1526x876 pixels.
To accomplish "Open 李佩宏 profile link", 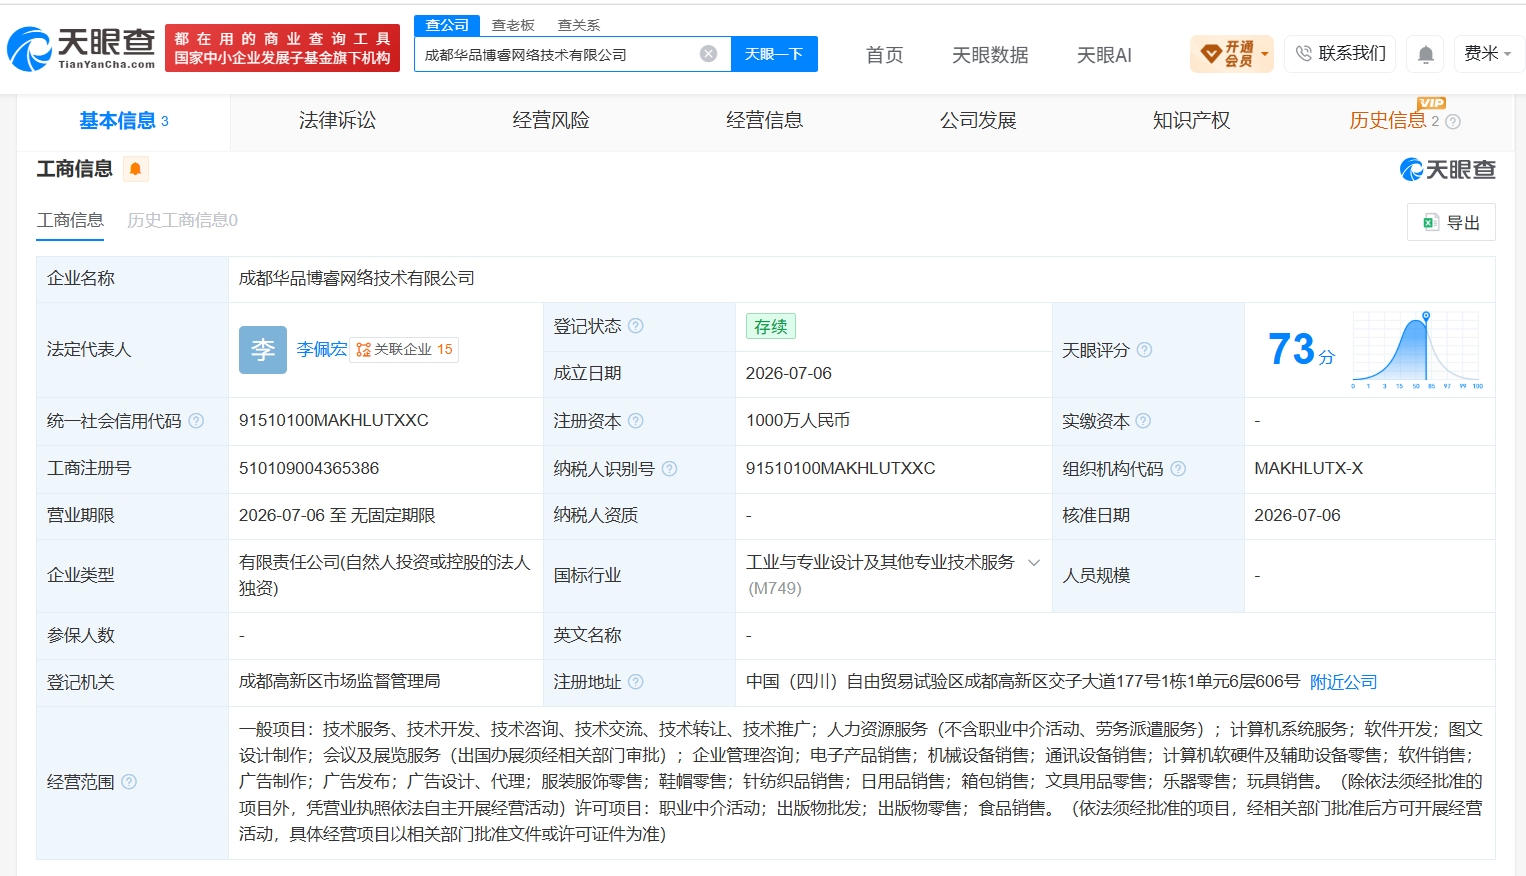I will (322, 349).
